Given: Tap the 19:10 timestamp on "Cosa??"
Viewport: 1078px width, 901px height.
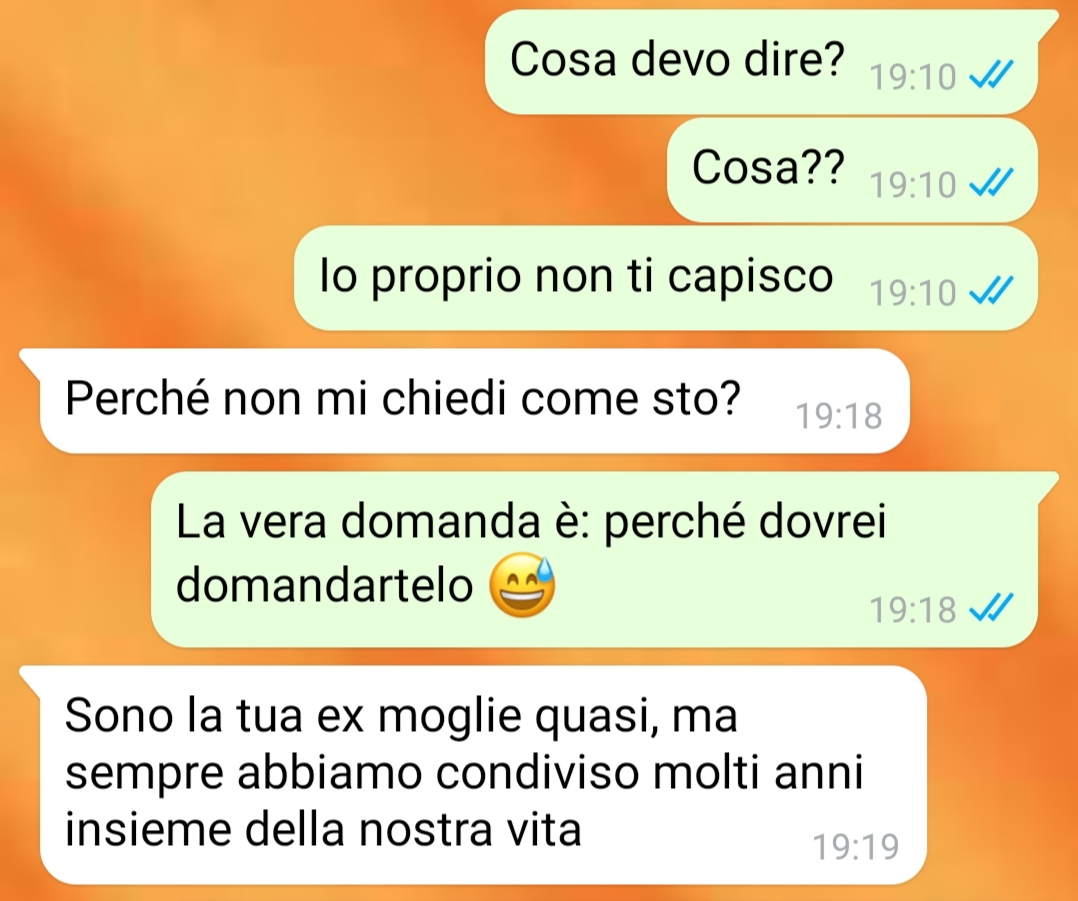Looking at the screenshot, I should coord(913,185).
